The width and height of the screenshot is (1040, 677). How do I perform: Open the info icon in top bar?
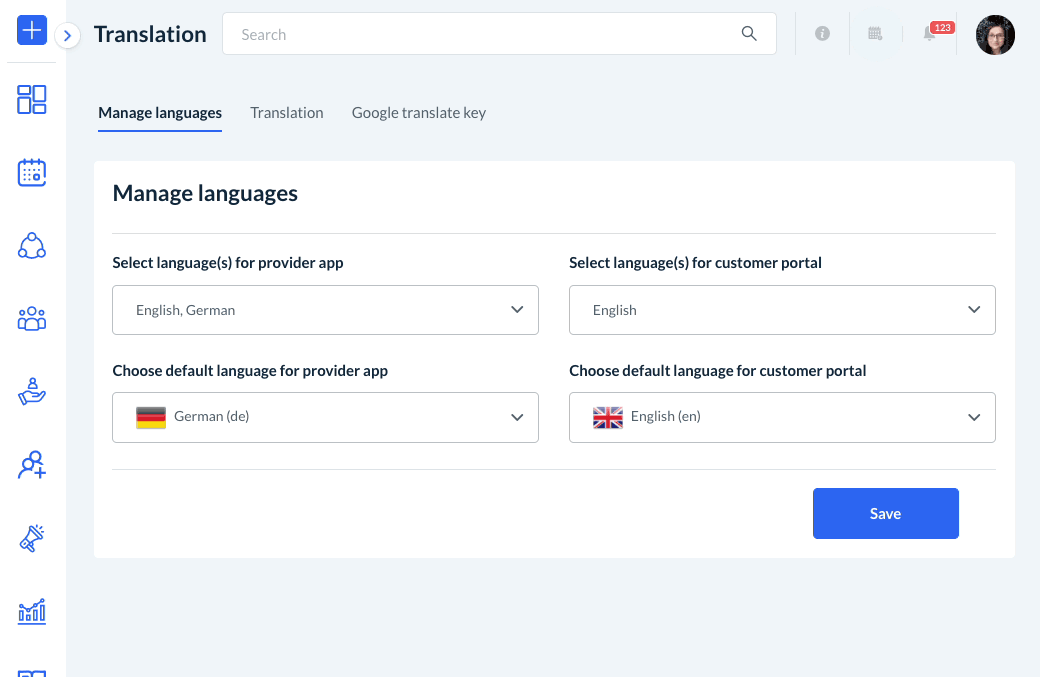click(822, 34)
